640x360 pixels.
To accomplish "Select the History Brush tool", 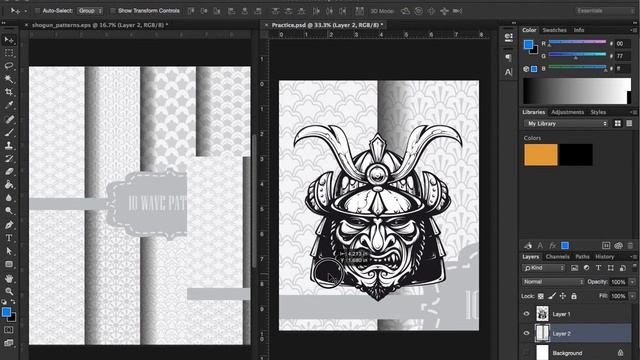I will (9, 158).
